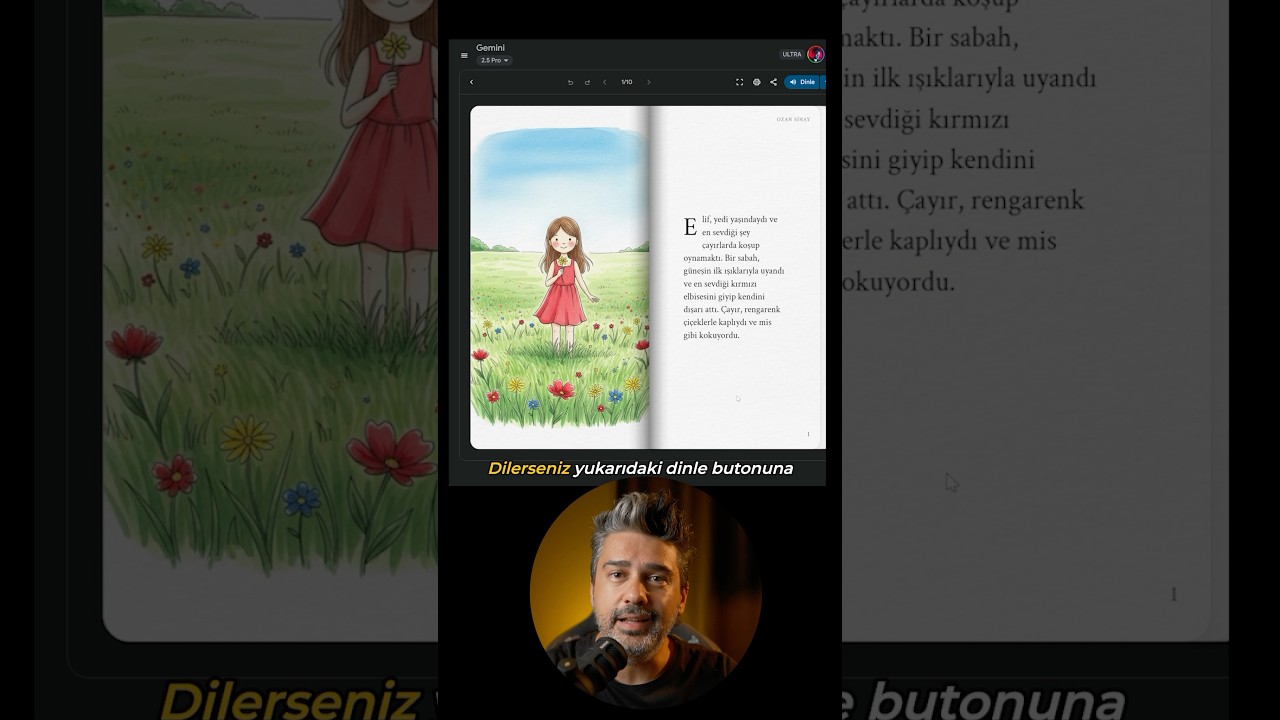The height and width of the screenshot is (720, 1280).
Task: Click the redo arrow icon
Action: tap(587, 82)
